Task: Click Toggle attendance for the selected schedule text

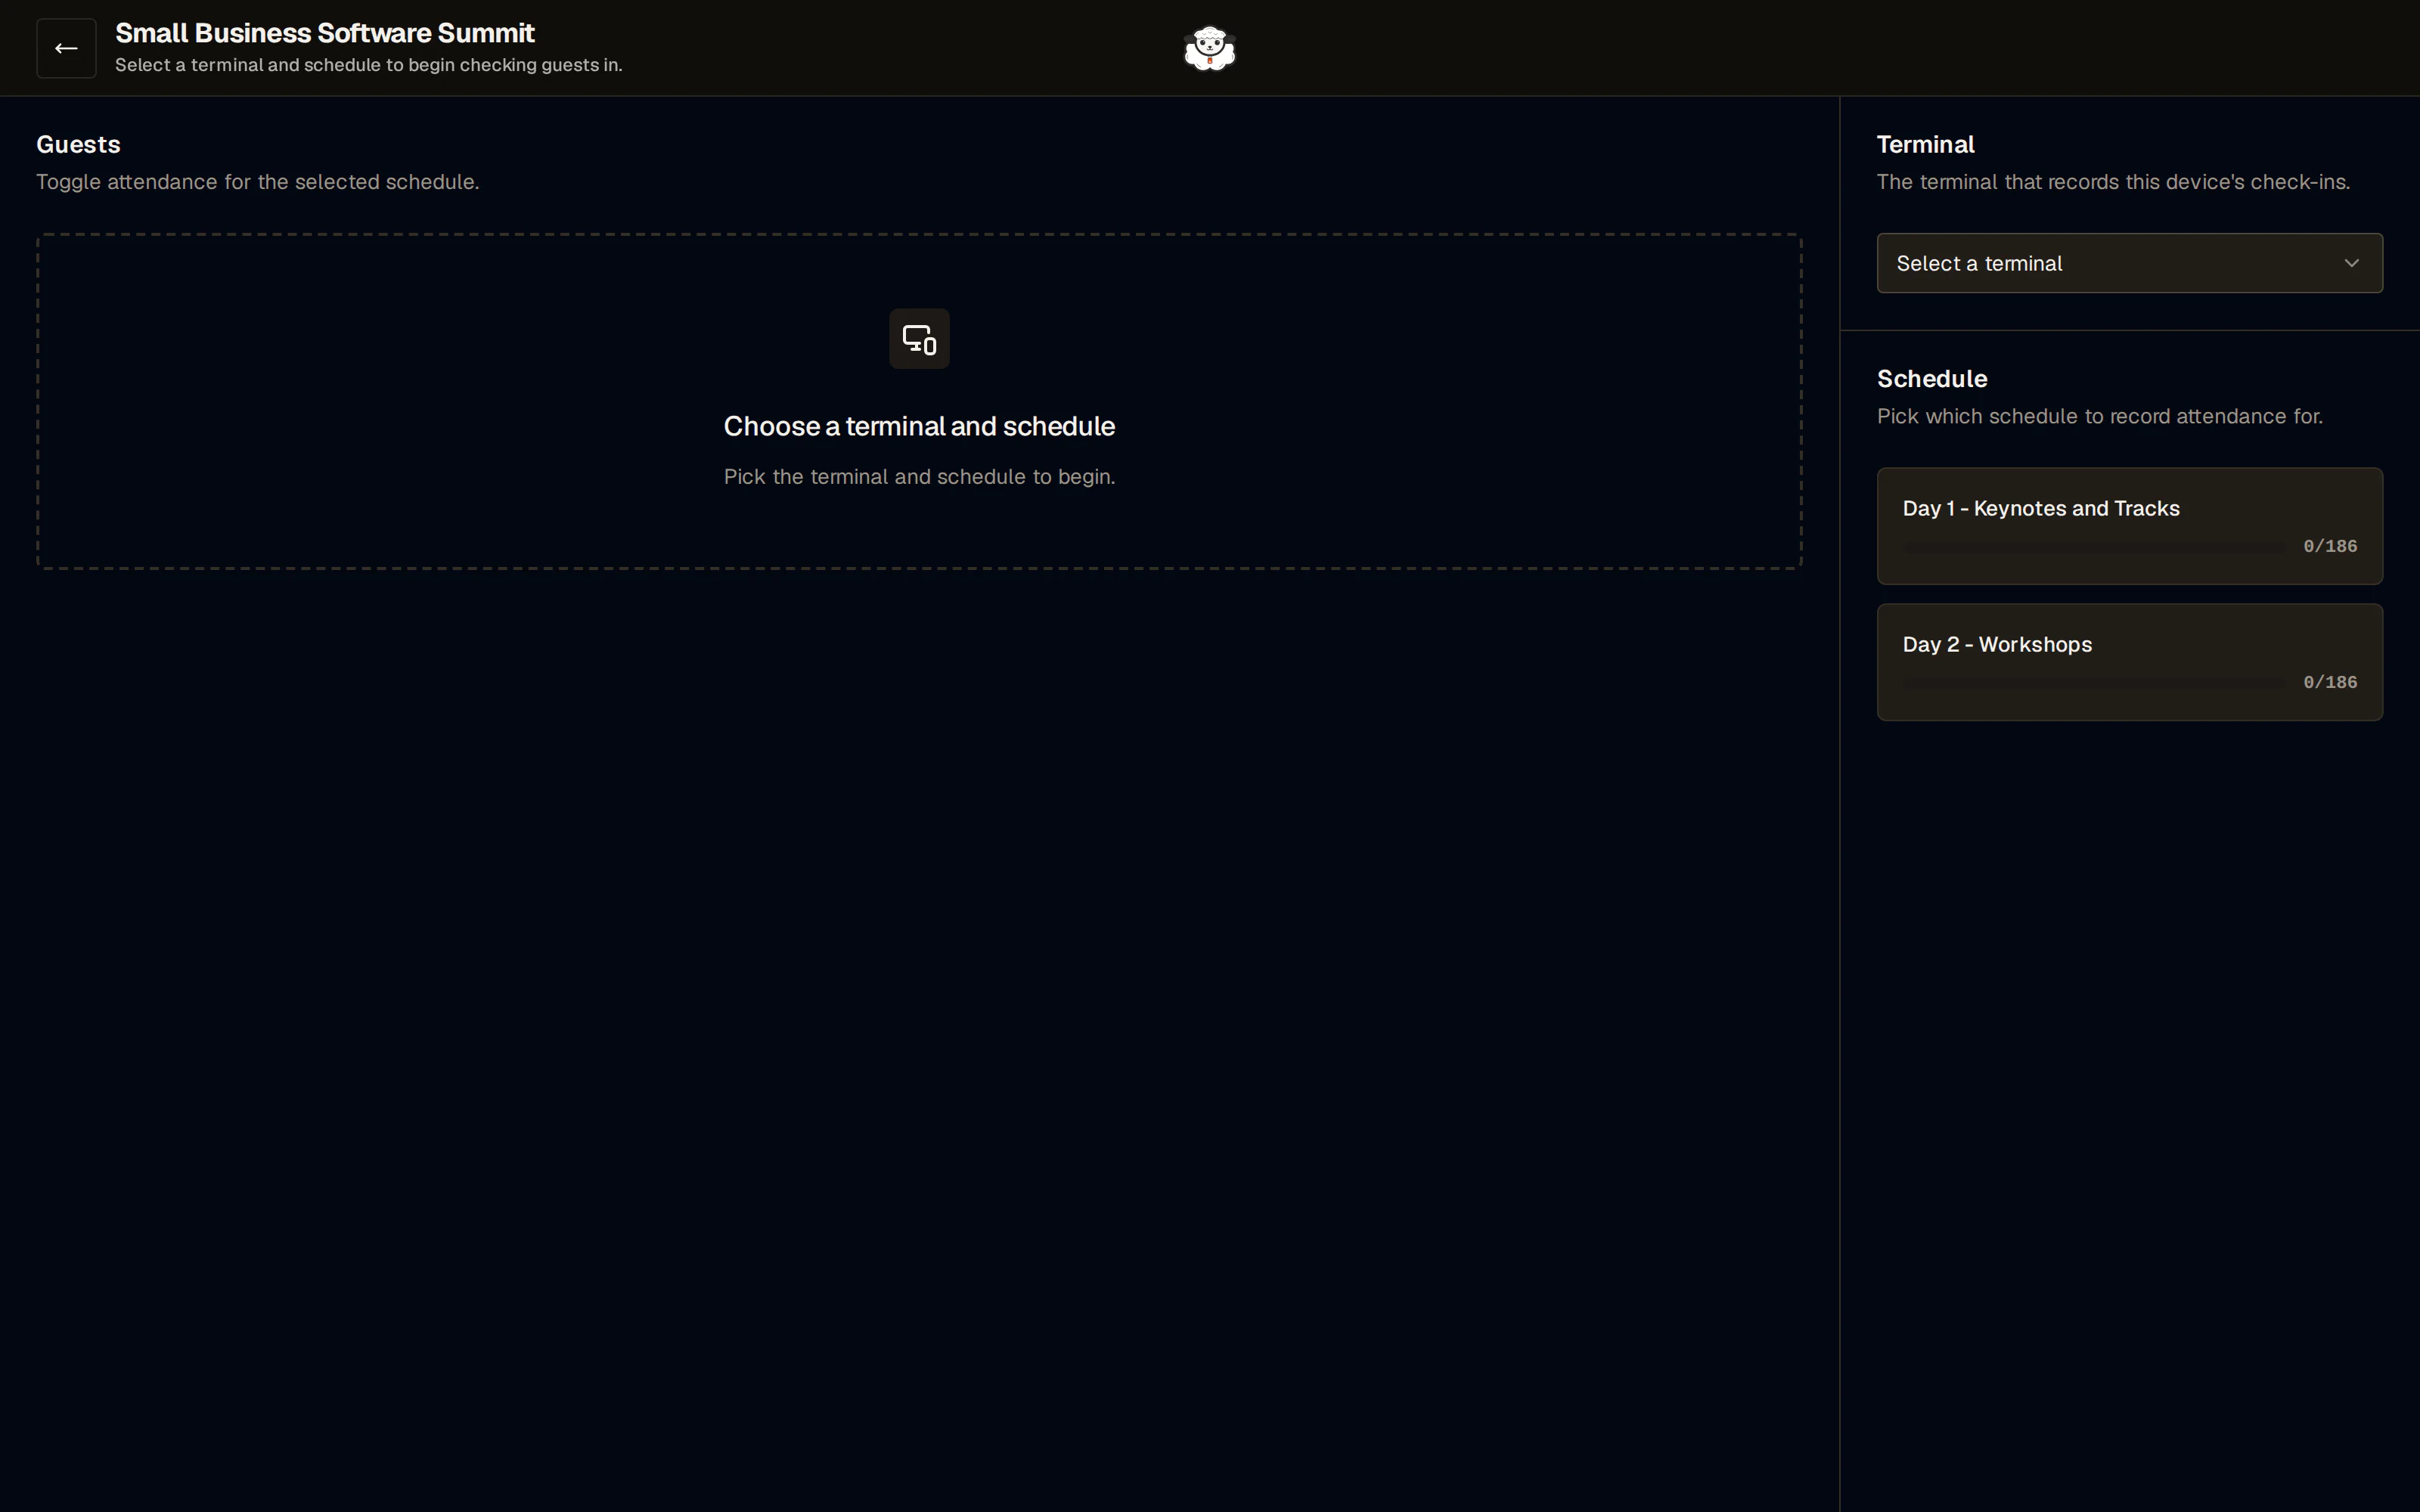Action: pos(258,182)
